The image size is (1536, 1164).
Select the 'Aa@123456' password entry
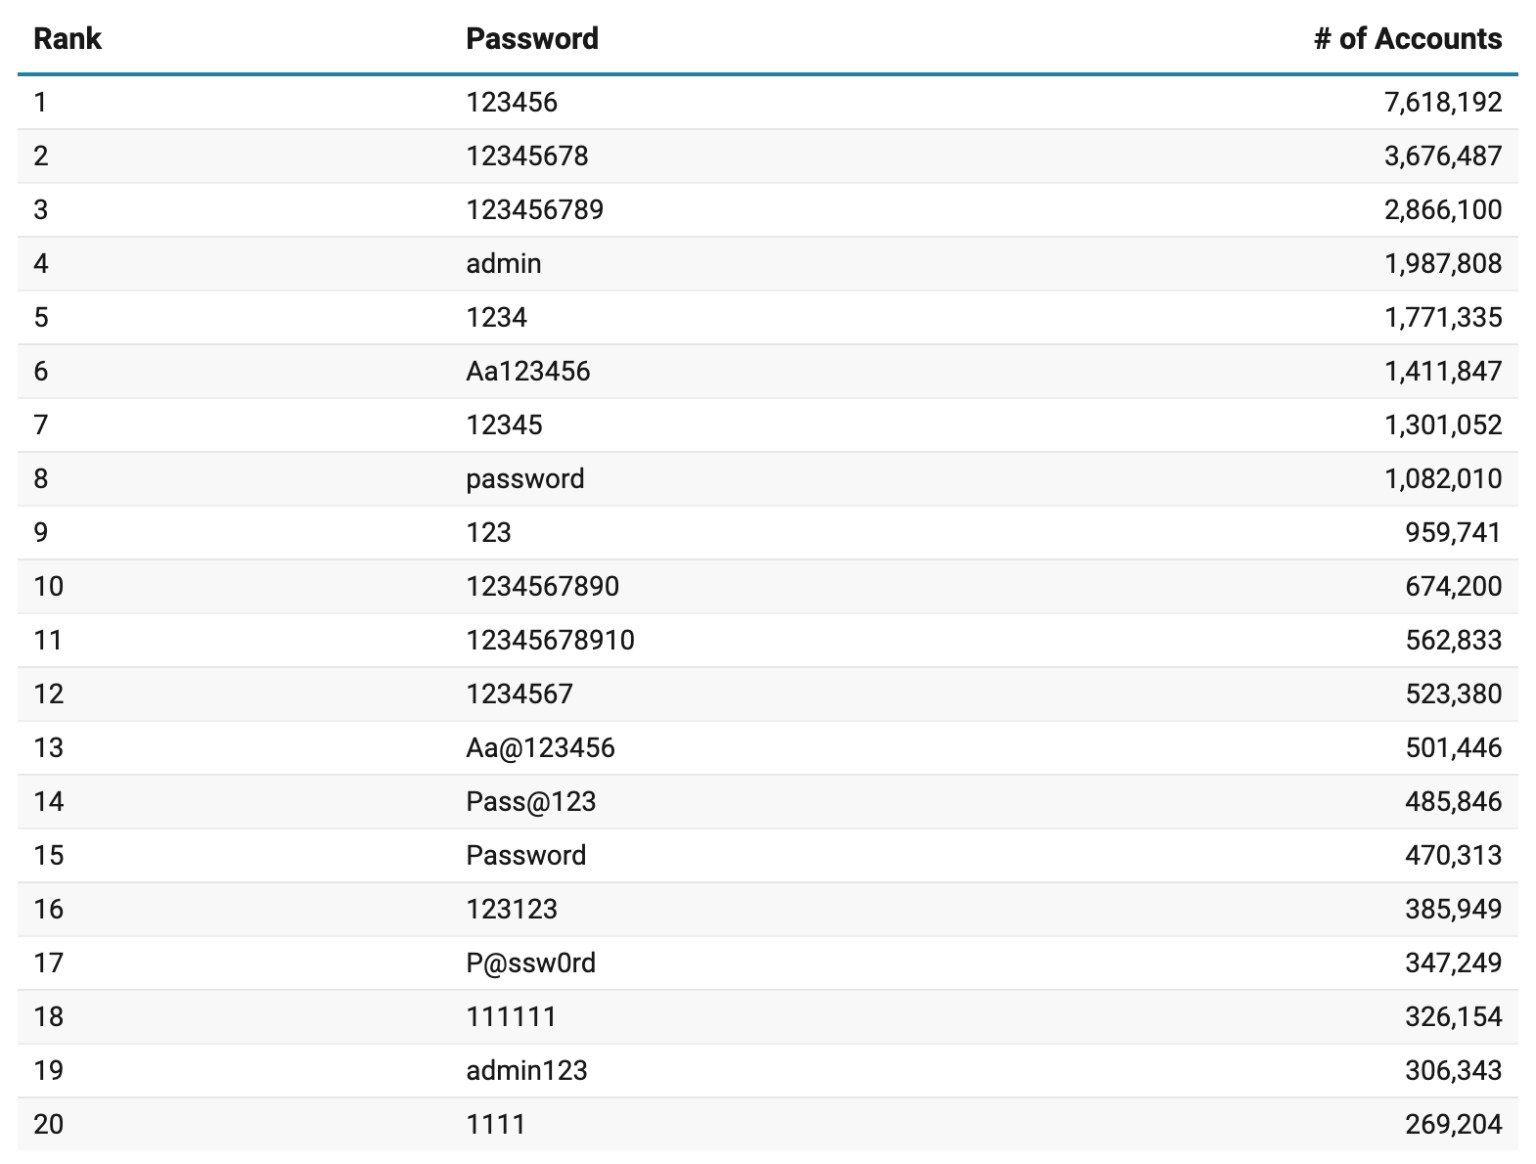tap(540, 748)
